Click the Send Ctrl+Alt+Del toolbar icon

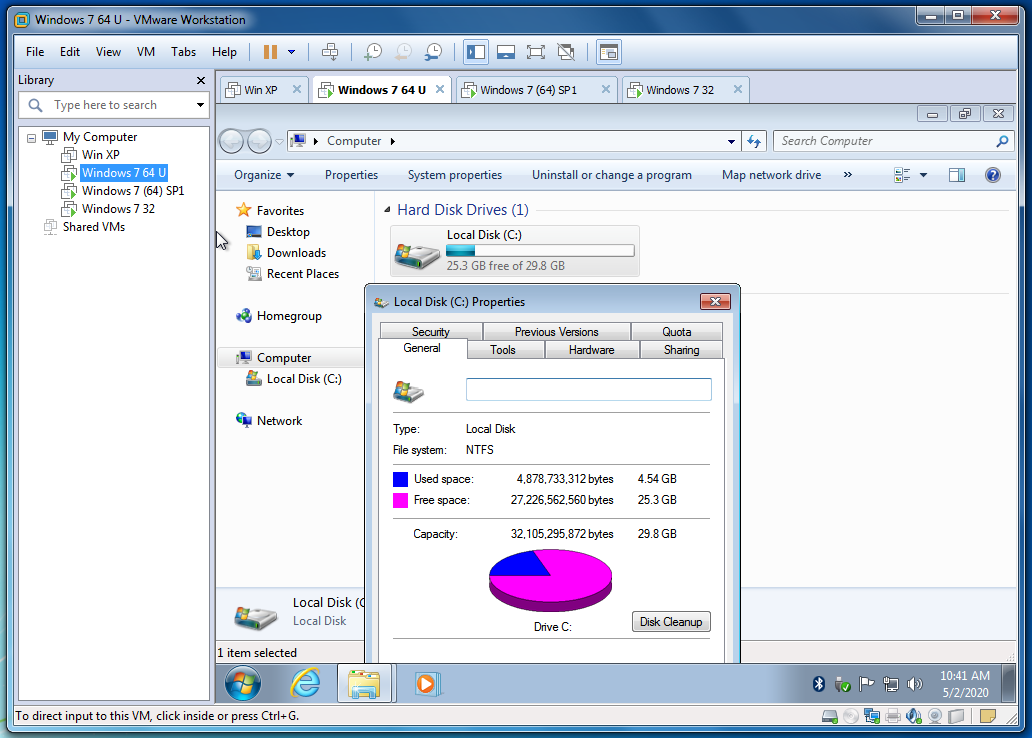click(330, 52)
